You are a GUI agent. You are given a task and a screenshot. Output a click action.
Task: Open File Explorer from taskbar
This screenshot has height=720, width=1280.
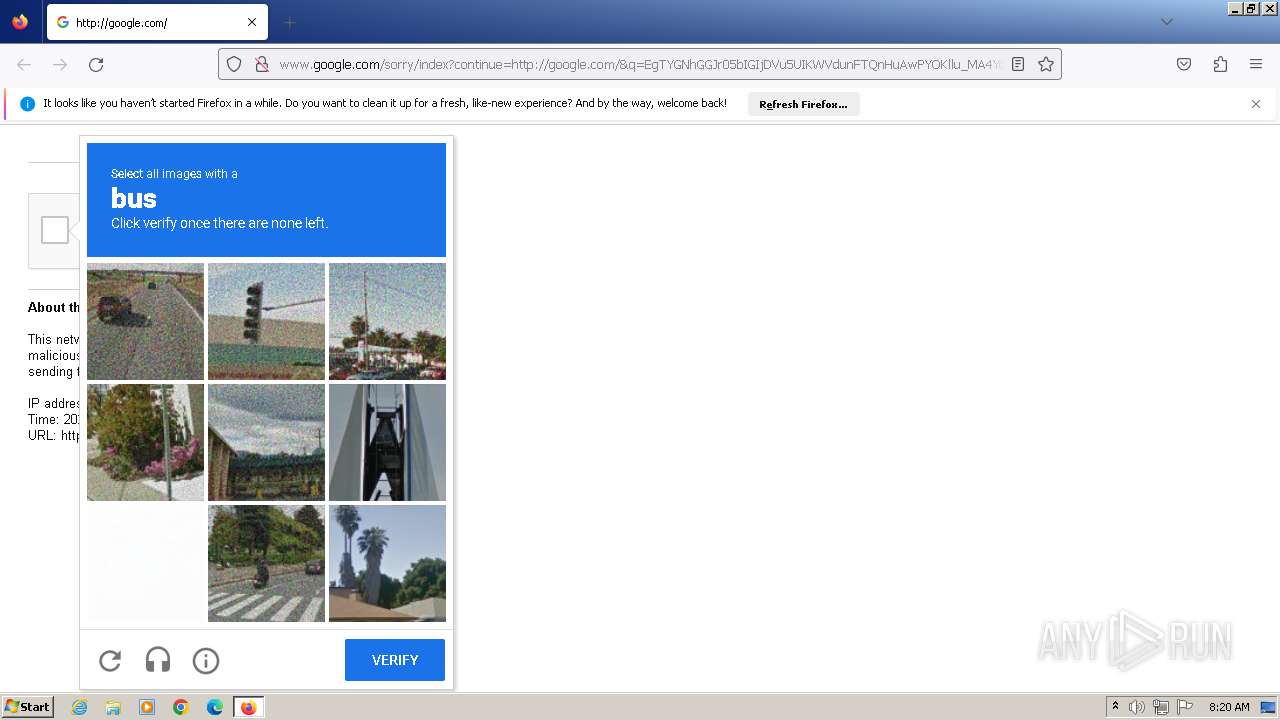(113, 707)
